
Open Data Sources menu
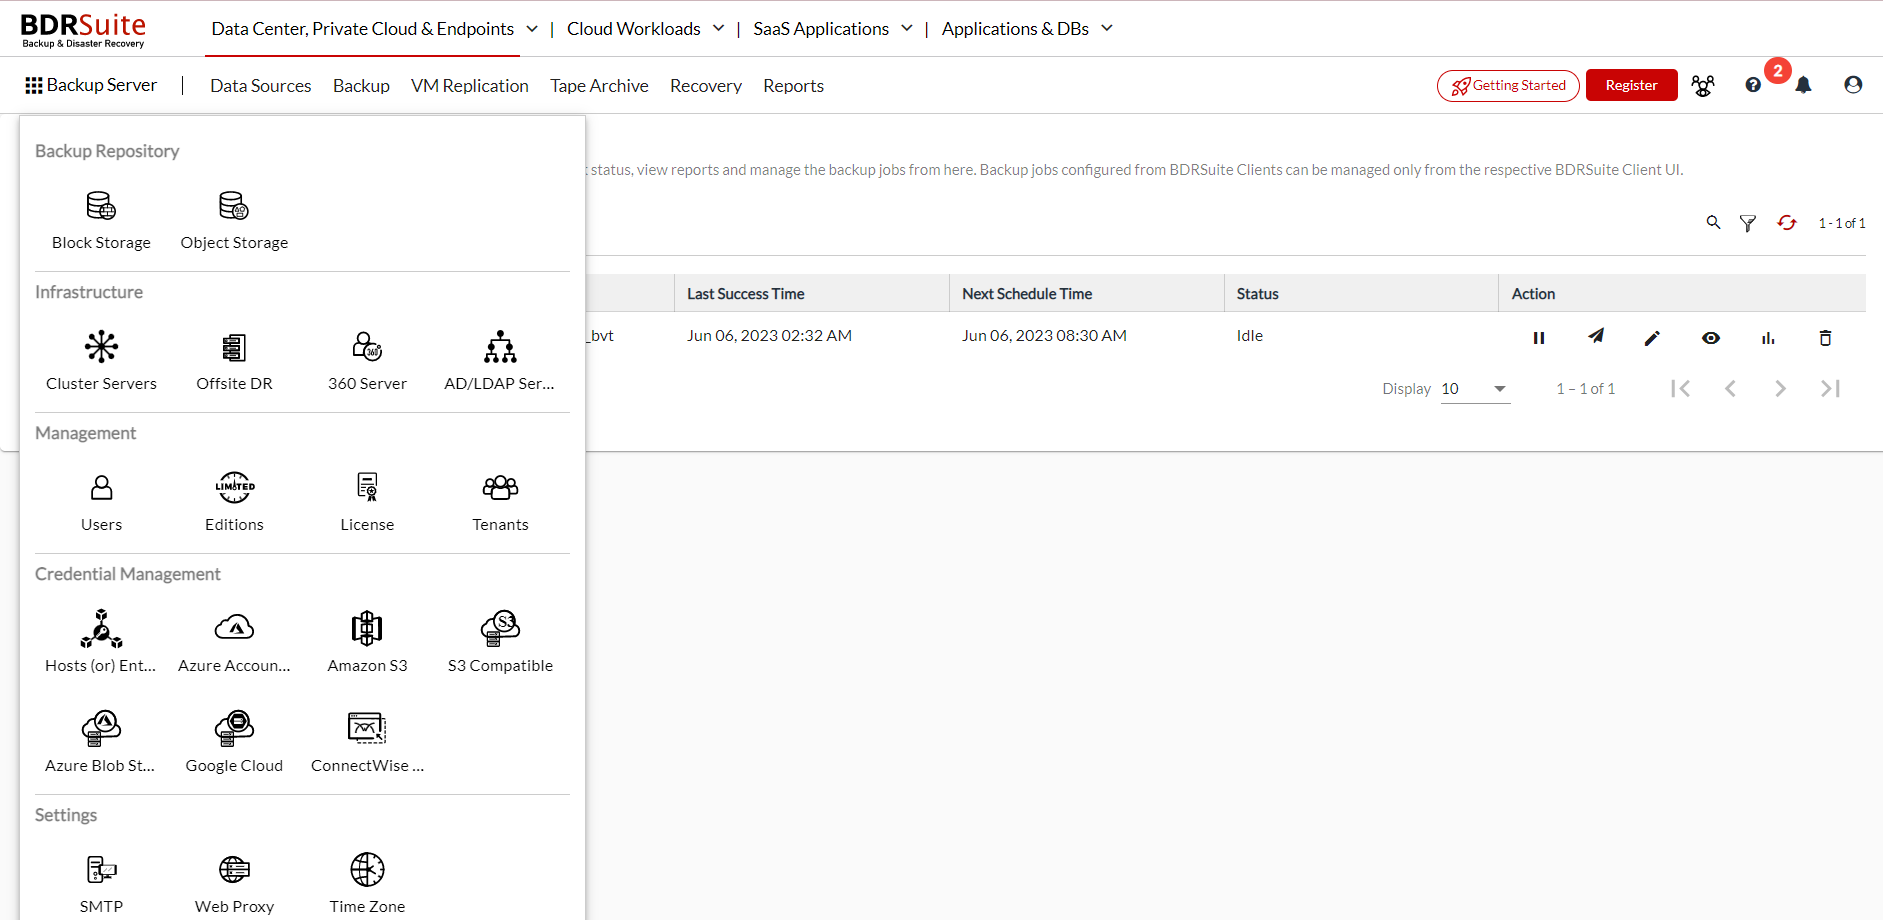point(261,86)
